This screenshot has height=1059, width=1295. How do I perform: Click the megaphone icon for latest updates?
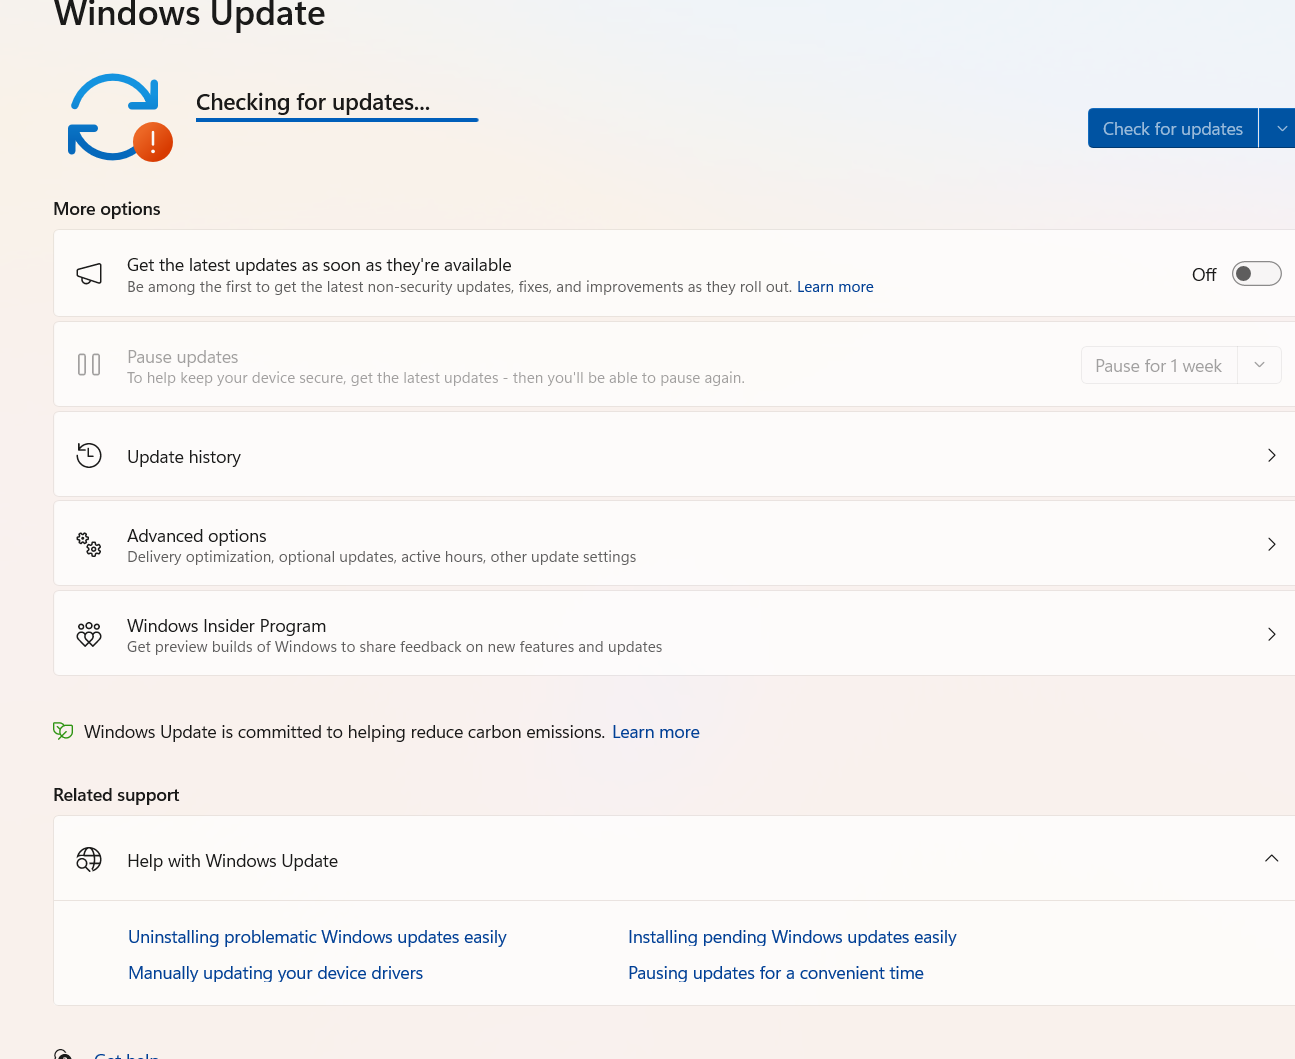89,274
